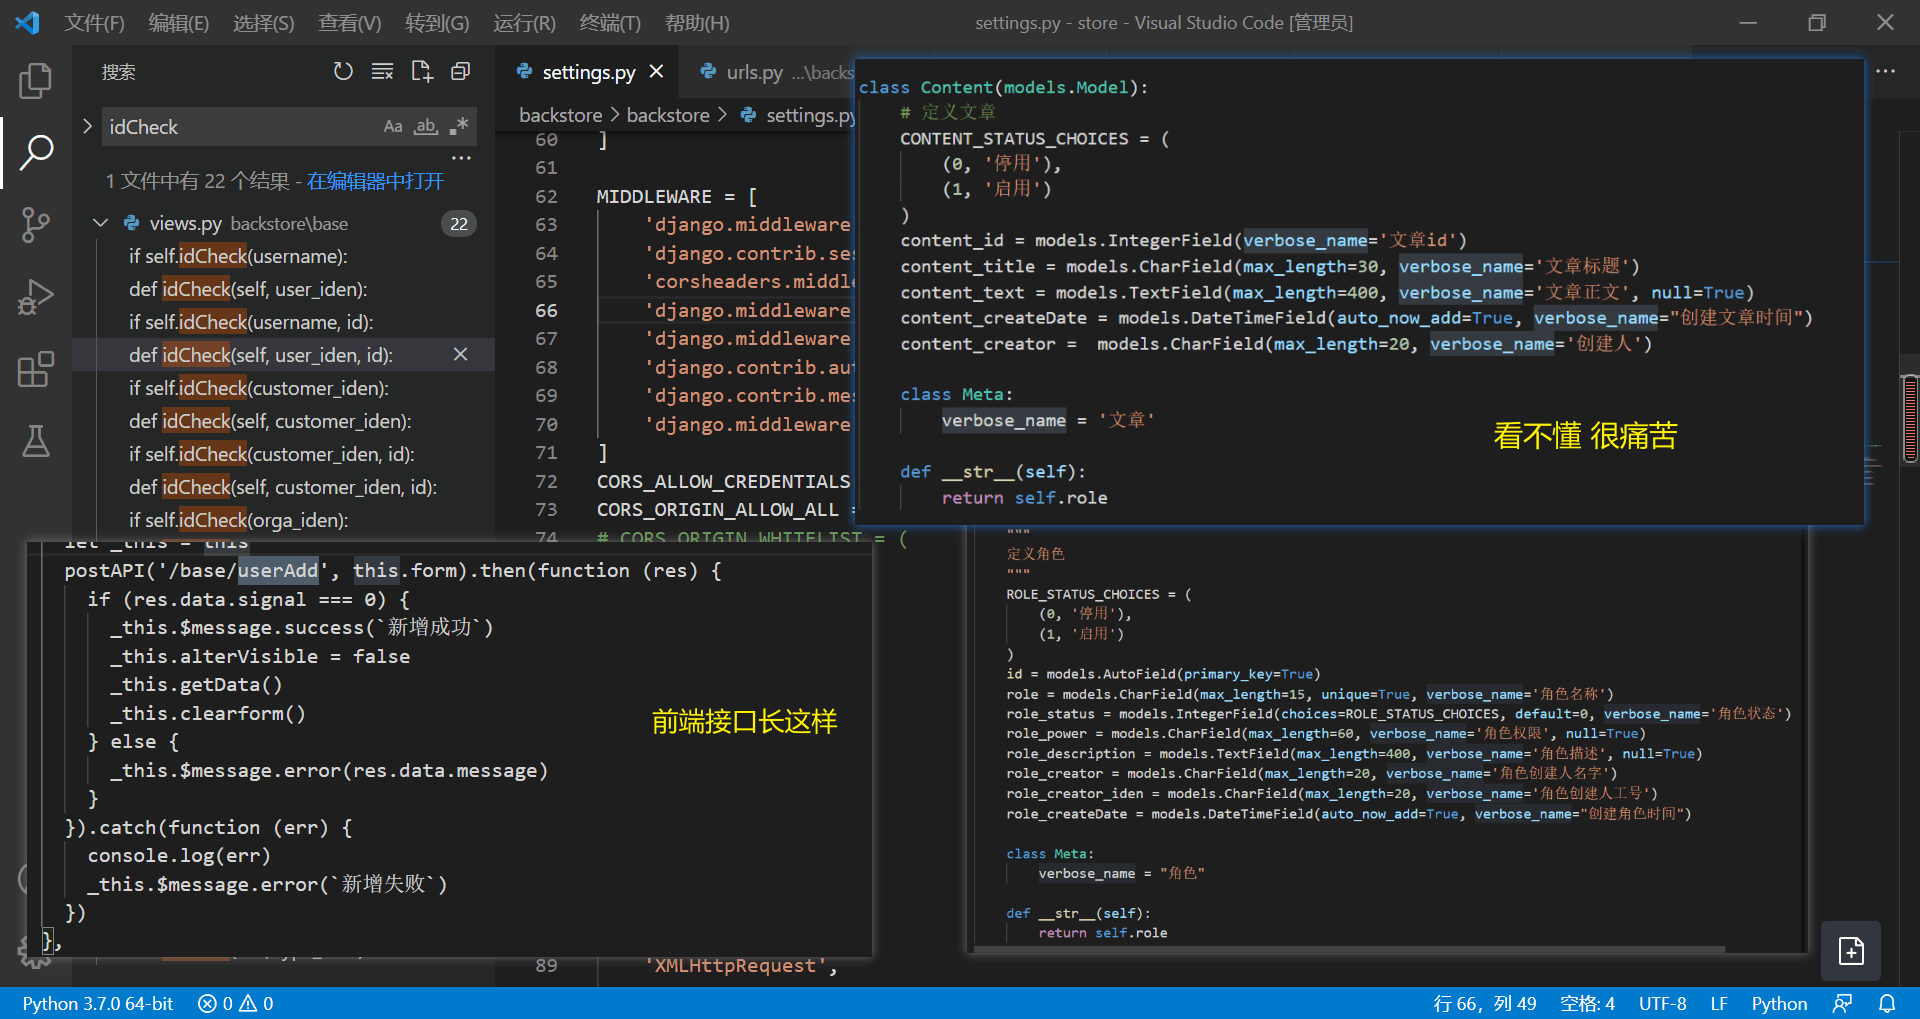Open the Run and Debug view
This screenshot has height=1019, width=1920.
click(x=36, y=297)
